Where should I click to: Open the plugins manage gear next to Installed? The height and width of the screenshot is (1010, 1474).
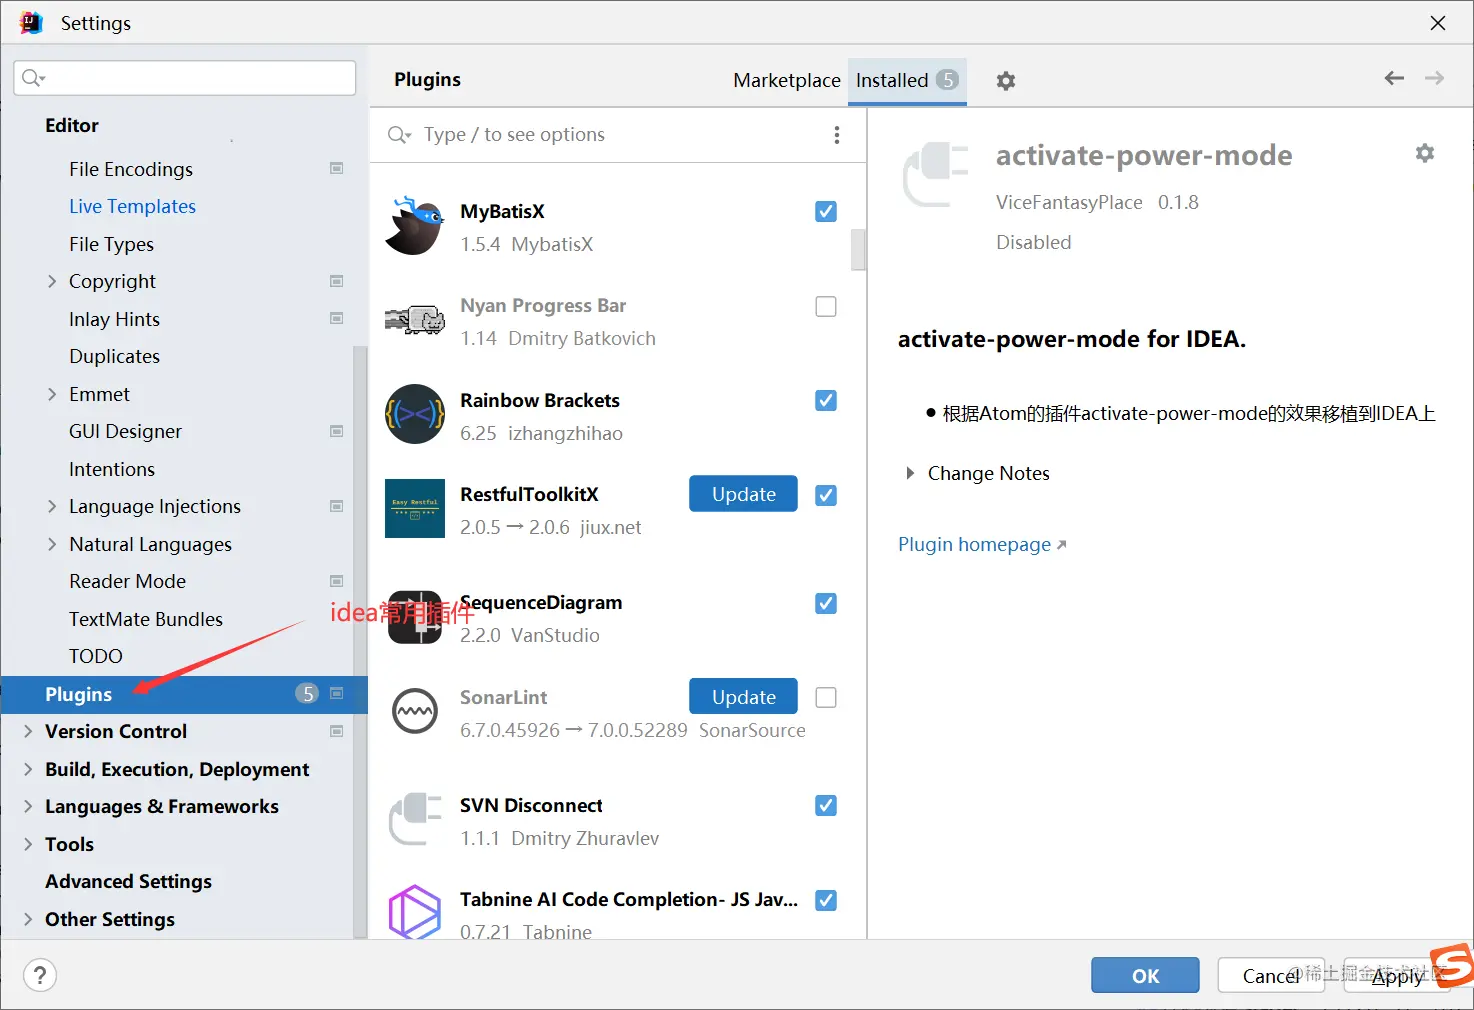tap(1006, 81)
